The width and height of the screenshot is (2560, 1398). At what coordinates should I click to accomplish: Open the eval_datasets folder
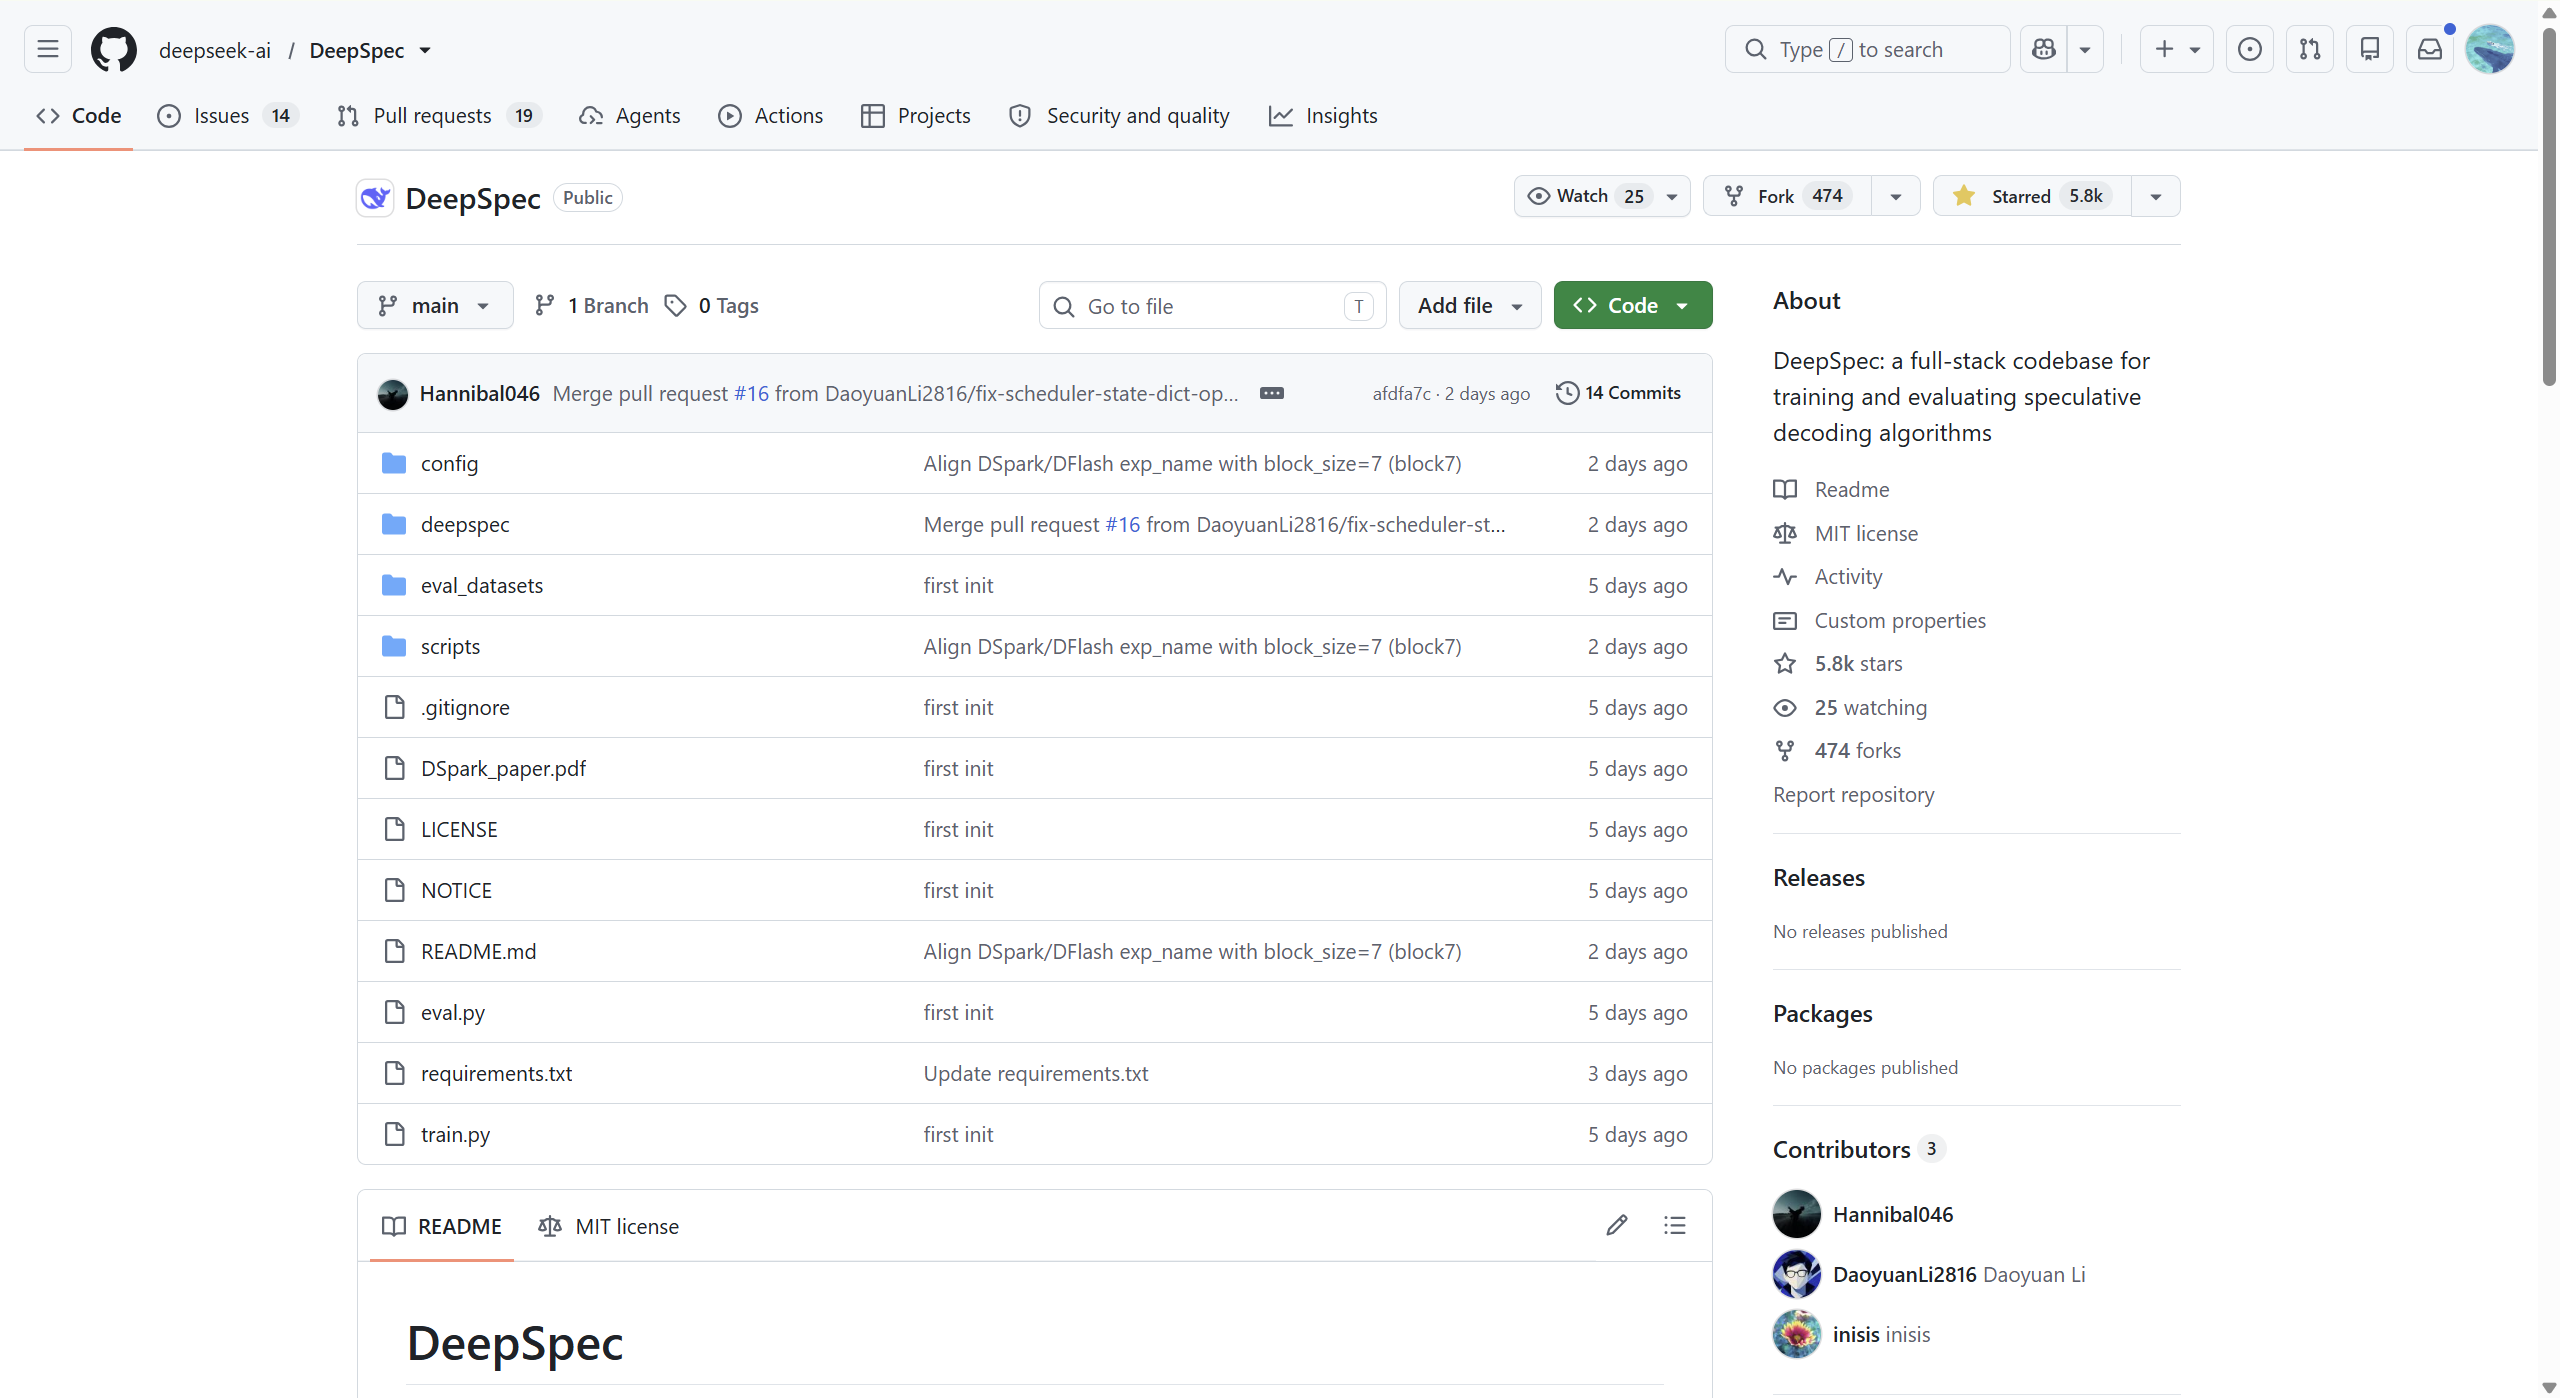482,585
